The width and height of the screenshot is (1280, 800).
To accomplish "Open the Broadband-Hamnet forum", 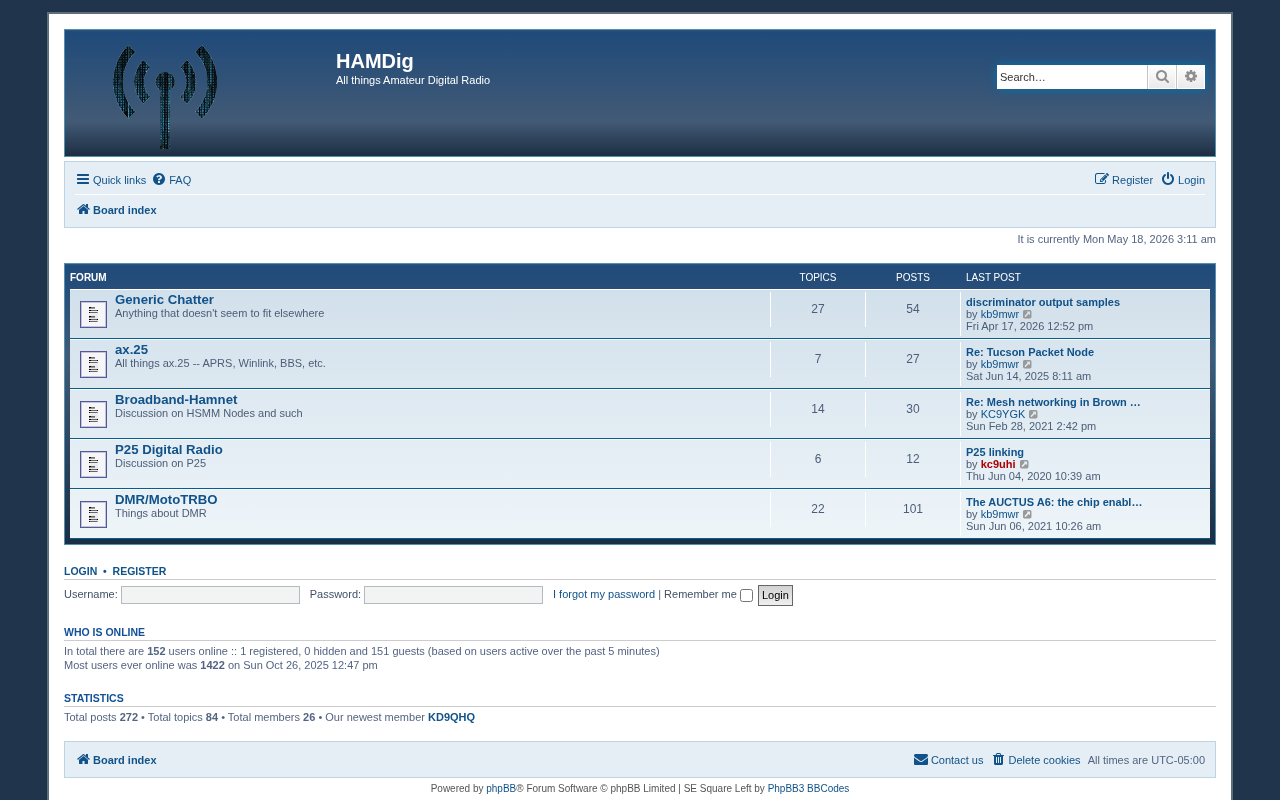I will (176, 399).
